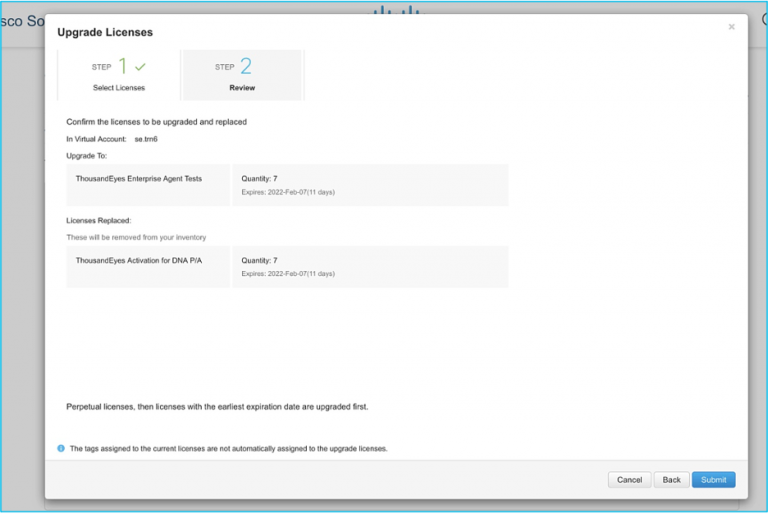
Task: Click Quantity: 7 in the Licenses Replaced row
Action: pyautogui.click(x=259, y=260)
